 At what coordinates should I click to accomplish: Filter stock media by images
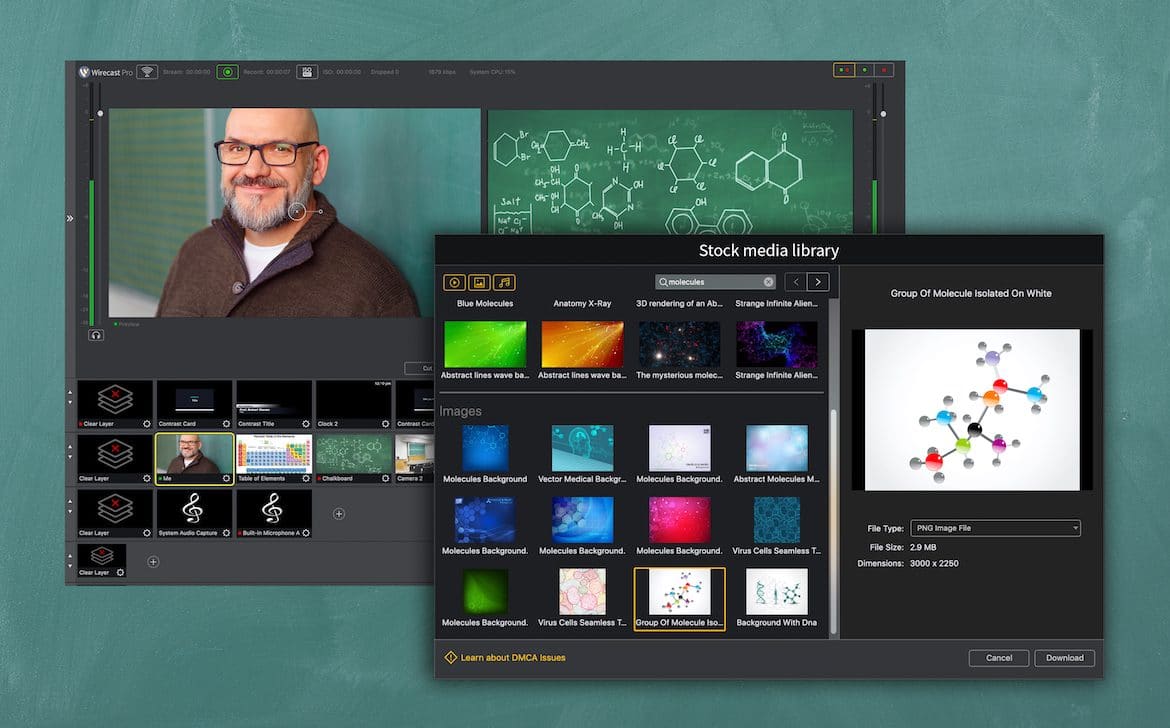(x=479, y=282)
